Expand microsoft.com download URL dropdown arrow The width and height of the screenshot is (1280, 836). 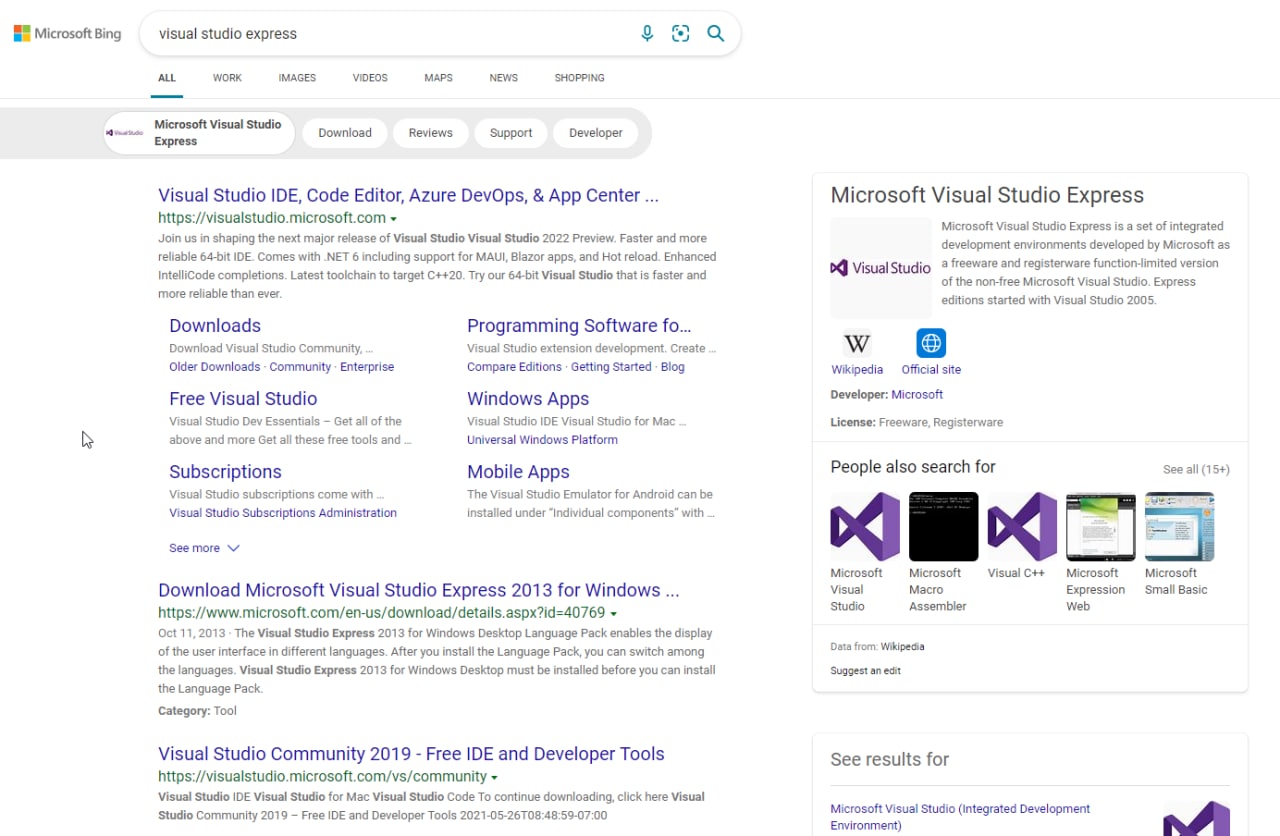point(613,614)
